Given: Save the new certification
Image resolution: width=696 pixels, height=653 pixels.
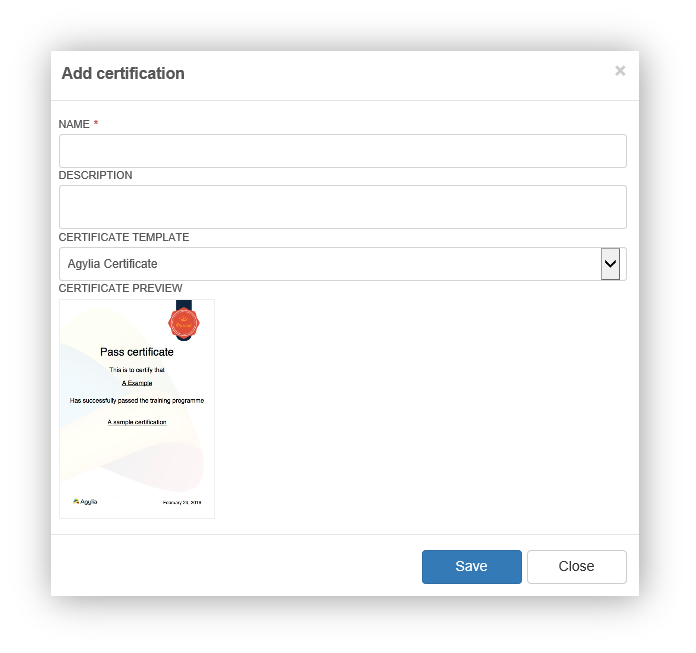Looking at the screenshot, I should pos(472,566).
